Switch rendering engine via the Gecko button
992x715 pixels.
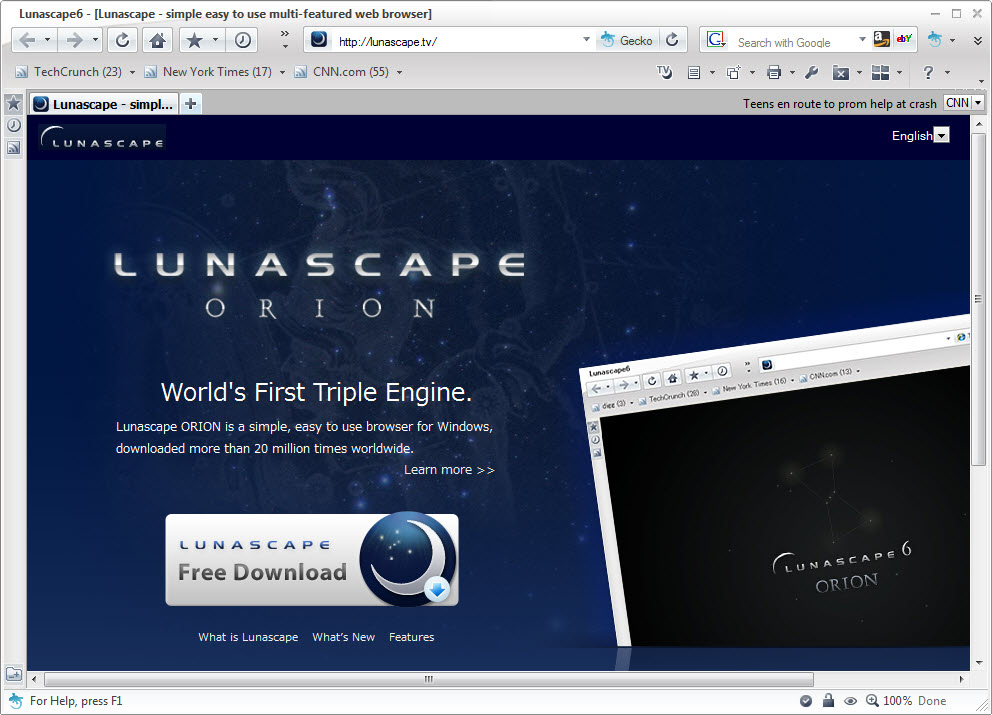point(626,40)
